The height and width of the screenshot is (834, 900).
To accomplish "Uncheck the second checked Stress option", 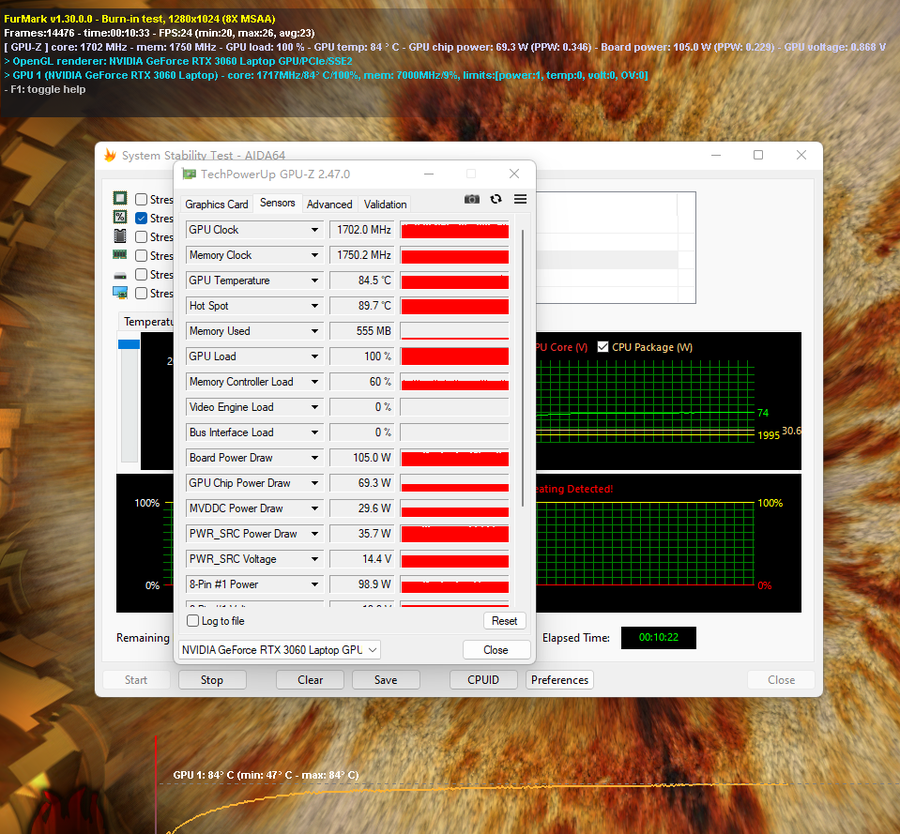I will click(x=141, y=218).
